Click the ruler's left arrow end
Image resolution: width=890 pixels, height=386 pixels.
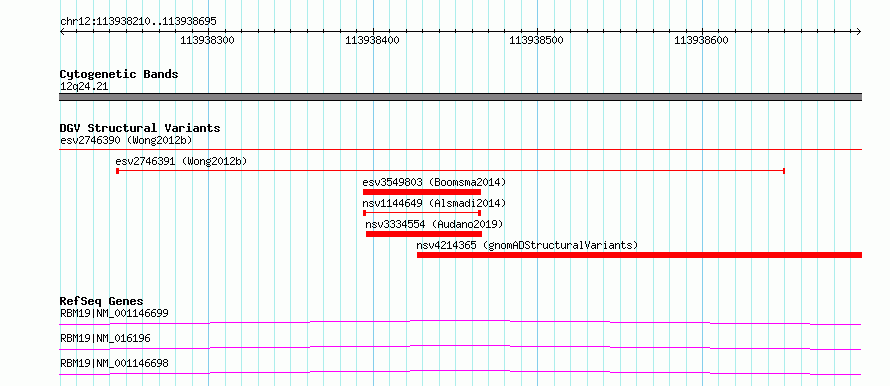[62, 32]
